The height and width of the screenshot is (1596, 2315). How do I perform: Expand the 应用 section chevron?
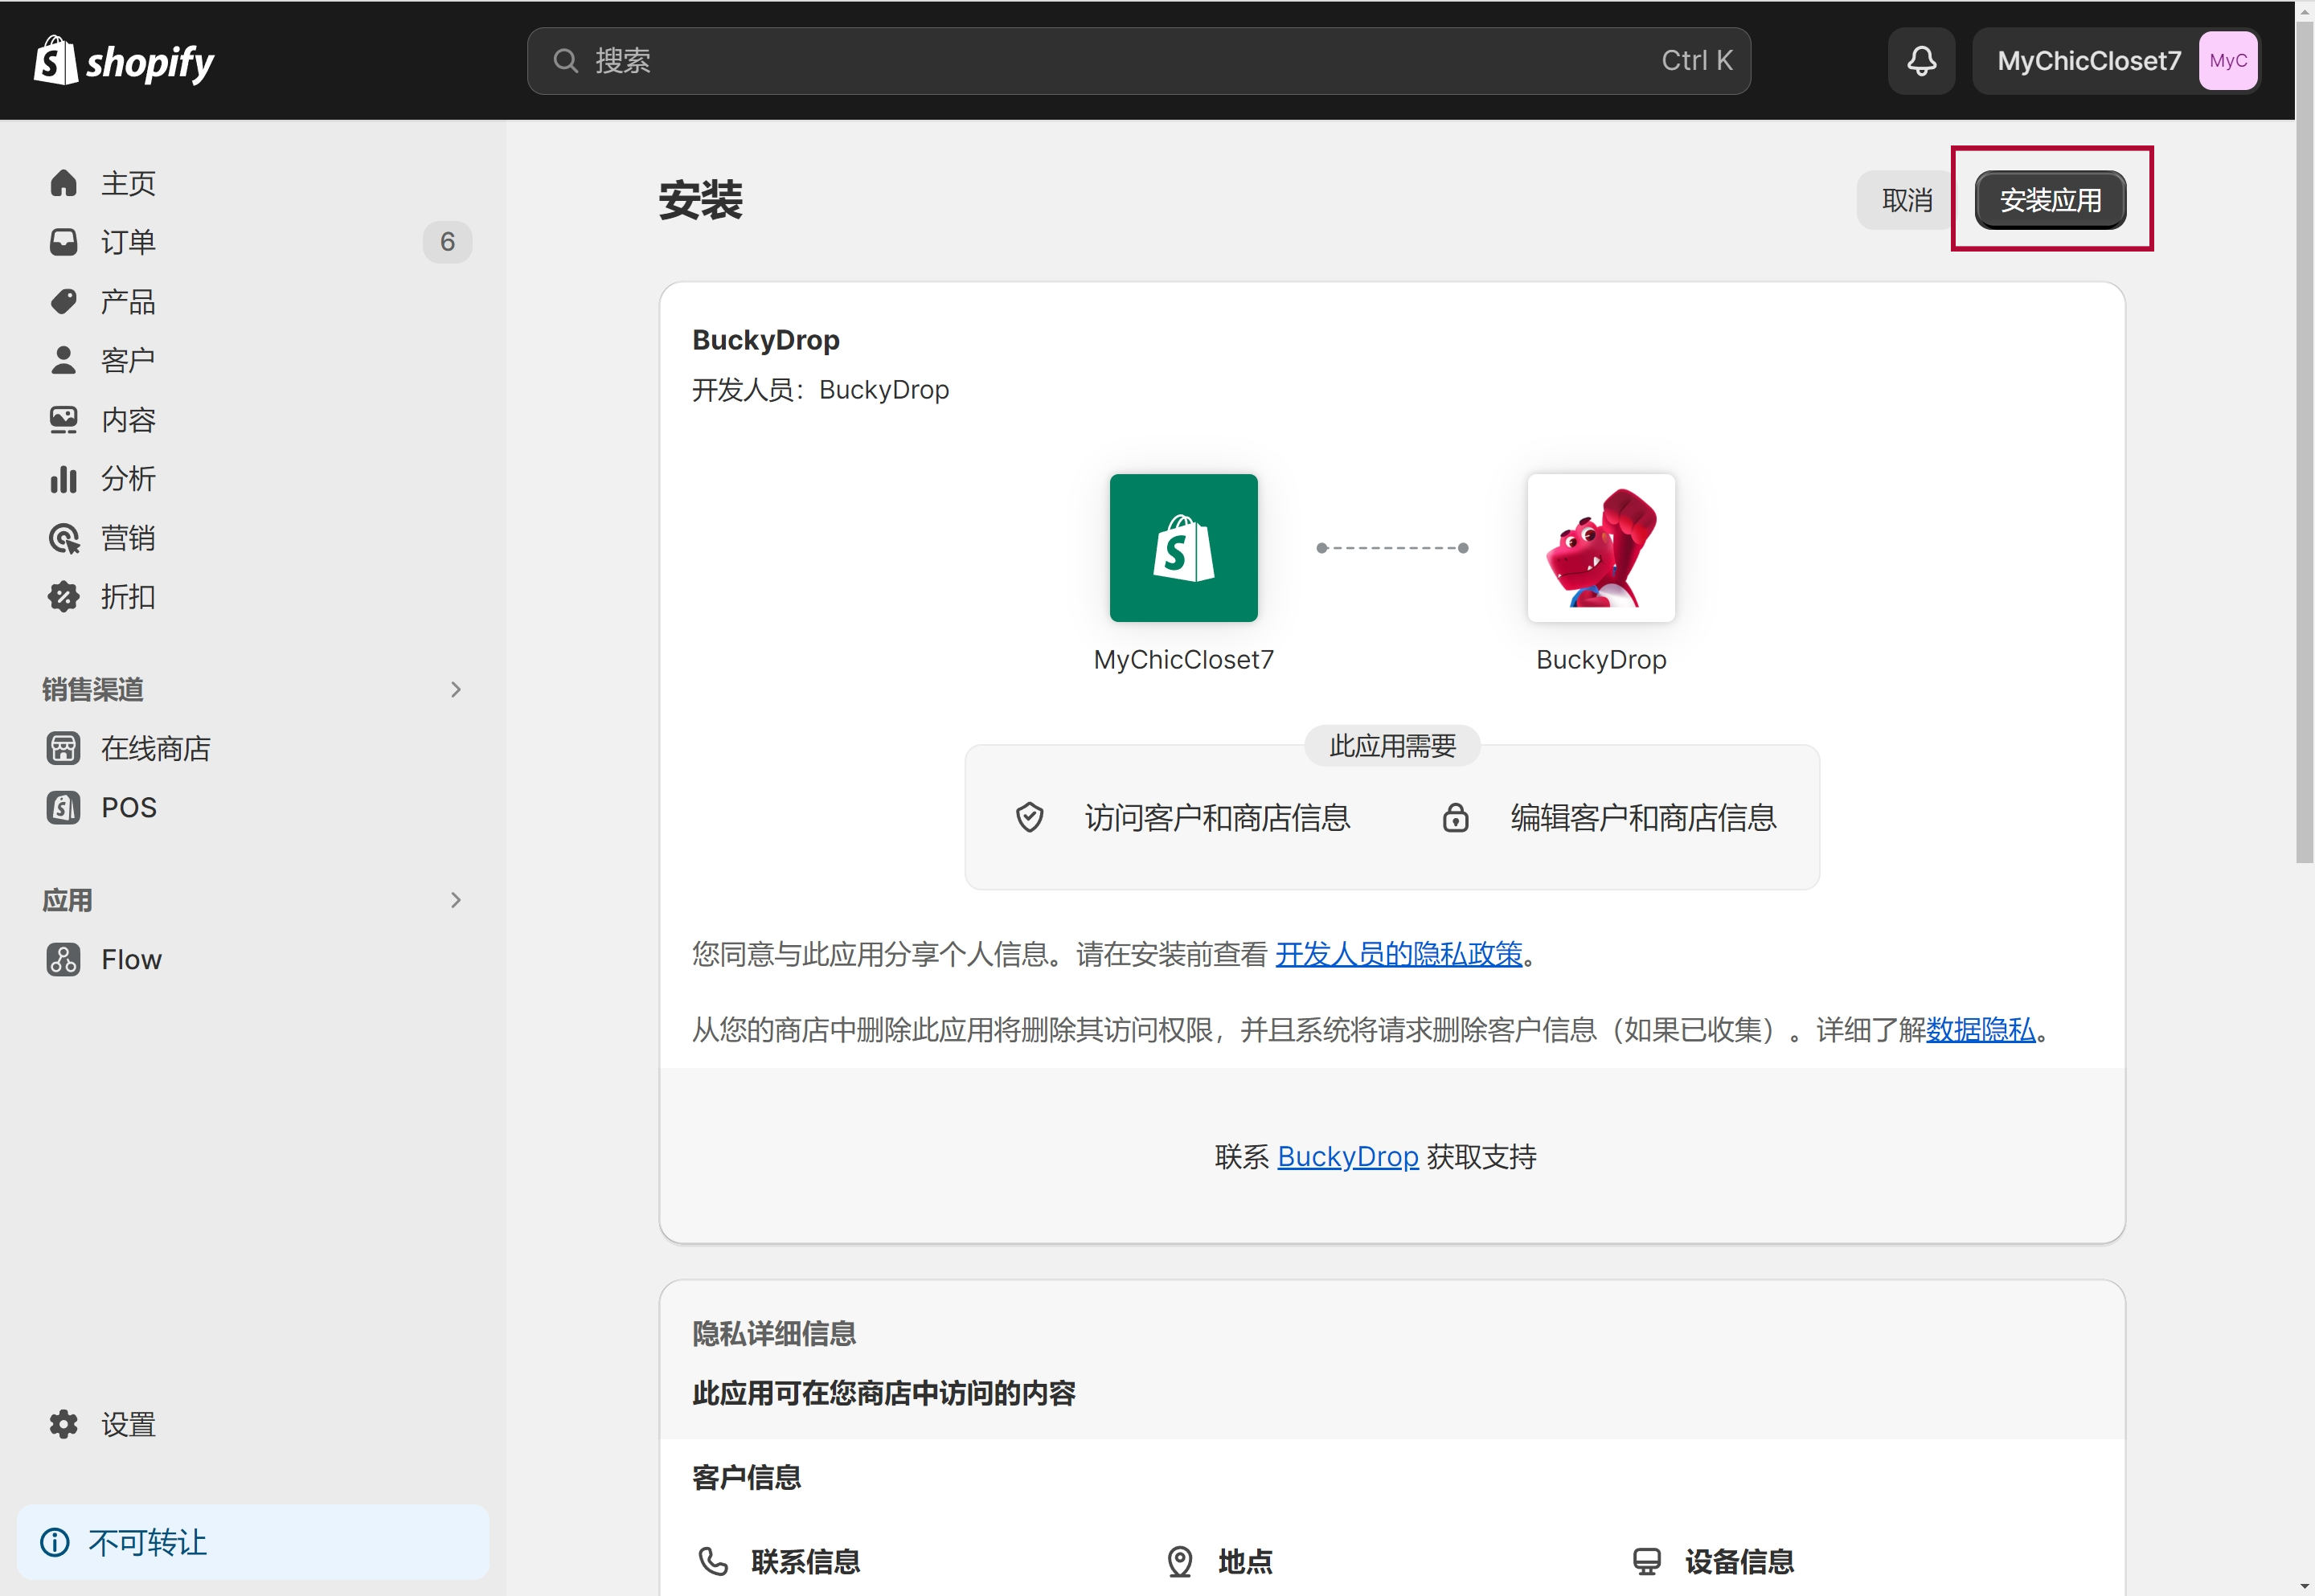click(456, 900)
